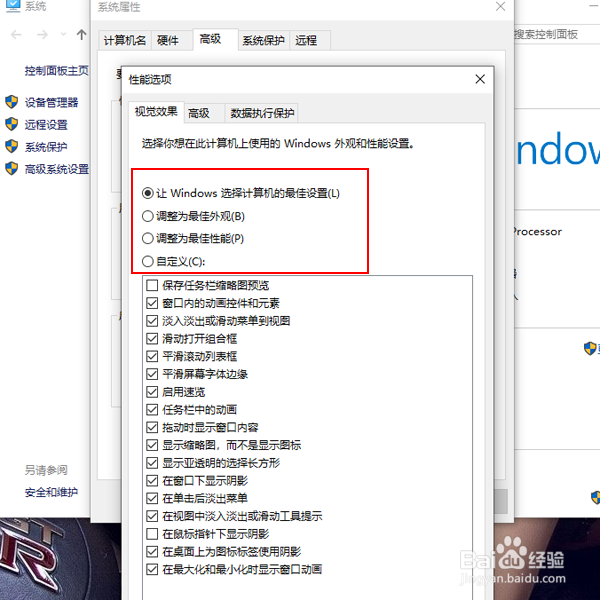Open 系统保护 tab in 系统属性
The height and width of the screenshot is (600, 600).
click(263, 40)
